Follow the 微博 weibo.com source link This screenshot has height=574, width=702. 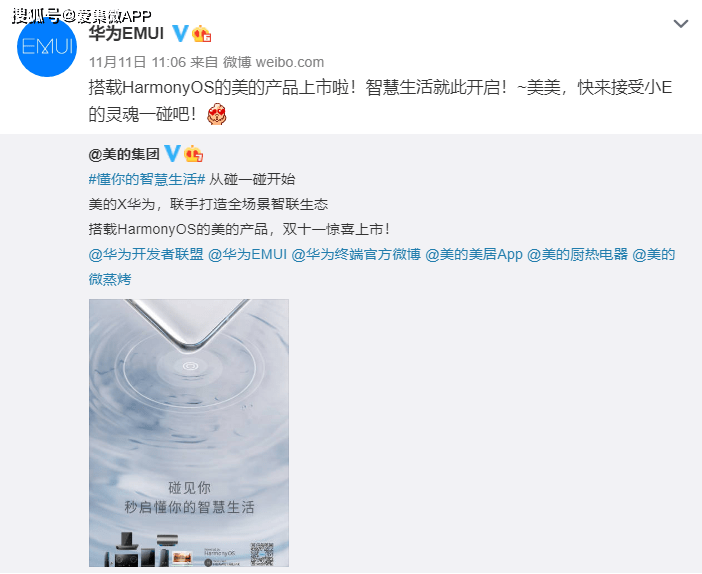point(273,62)
